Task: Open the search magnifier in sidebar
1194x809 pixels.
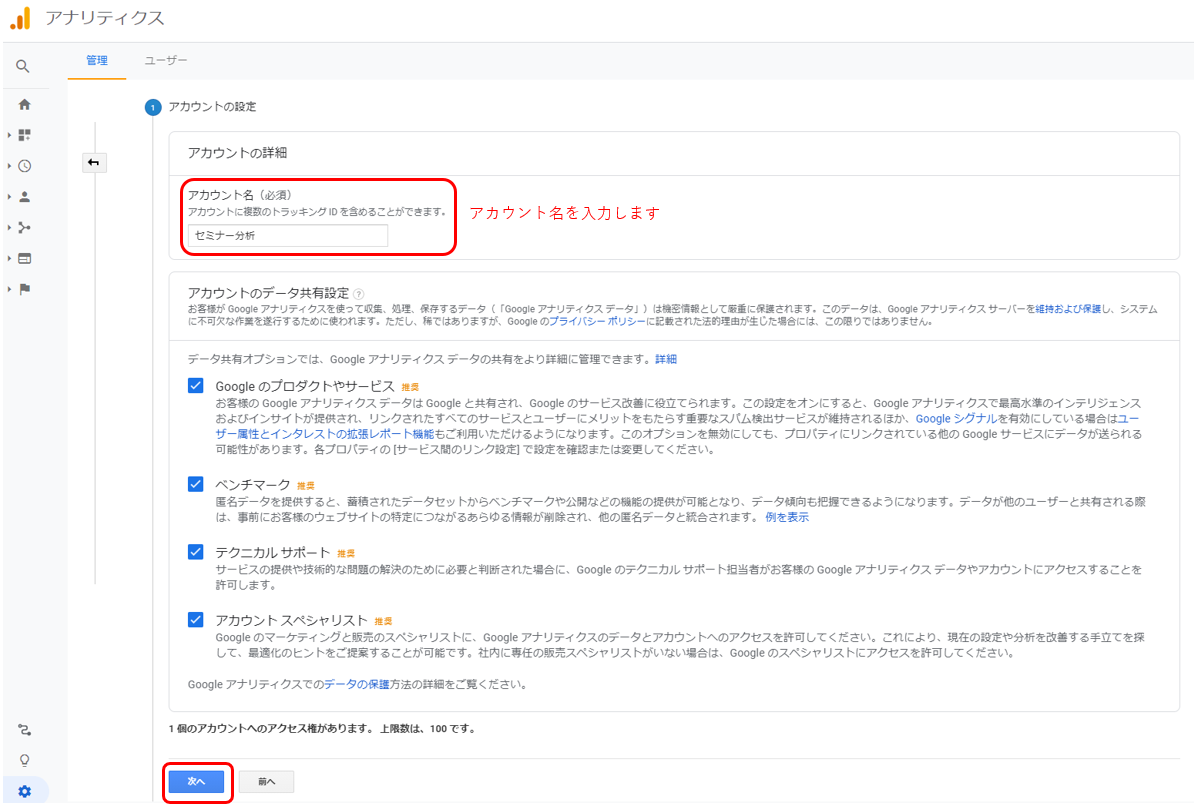Action: coord(23,66)
